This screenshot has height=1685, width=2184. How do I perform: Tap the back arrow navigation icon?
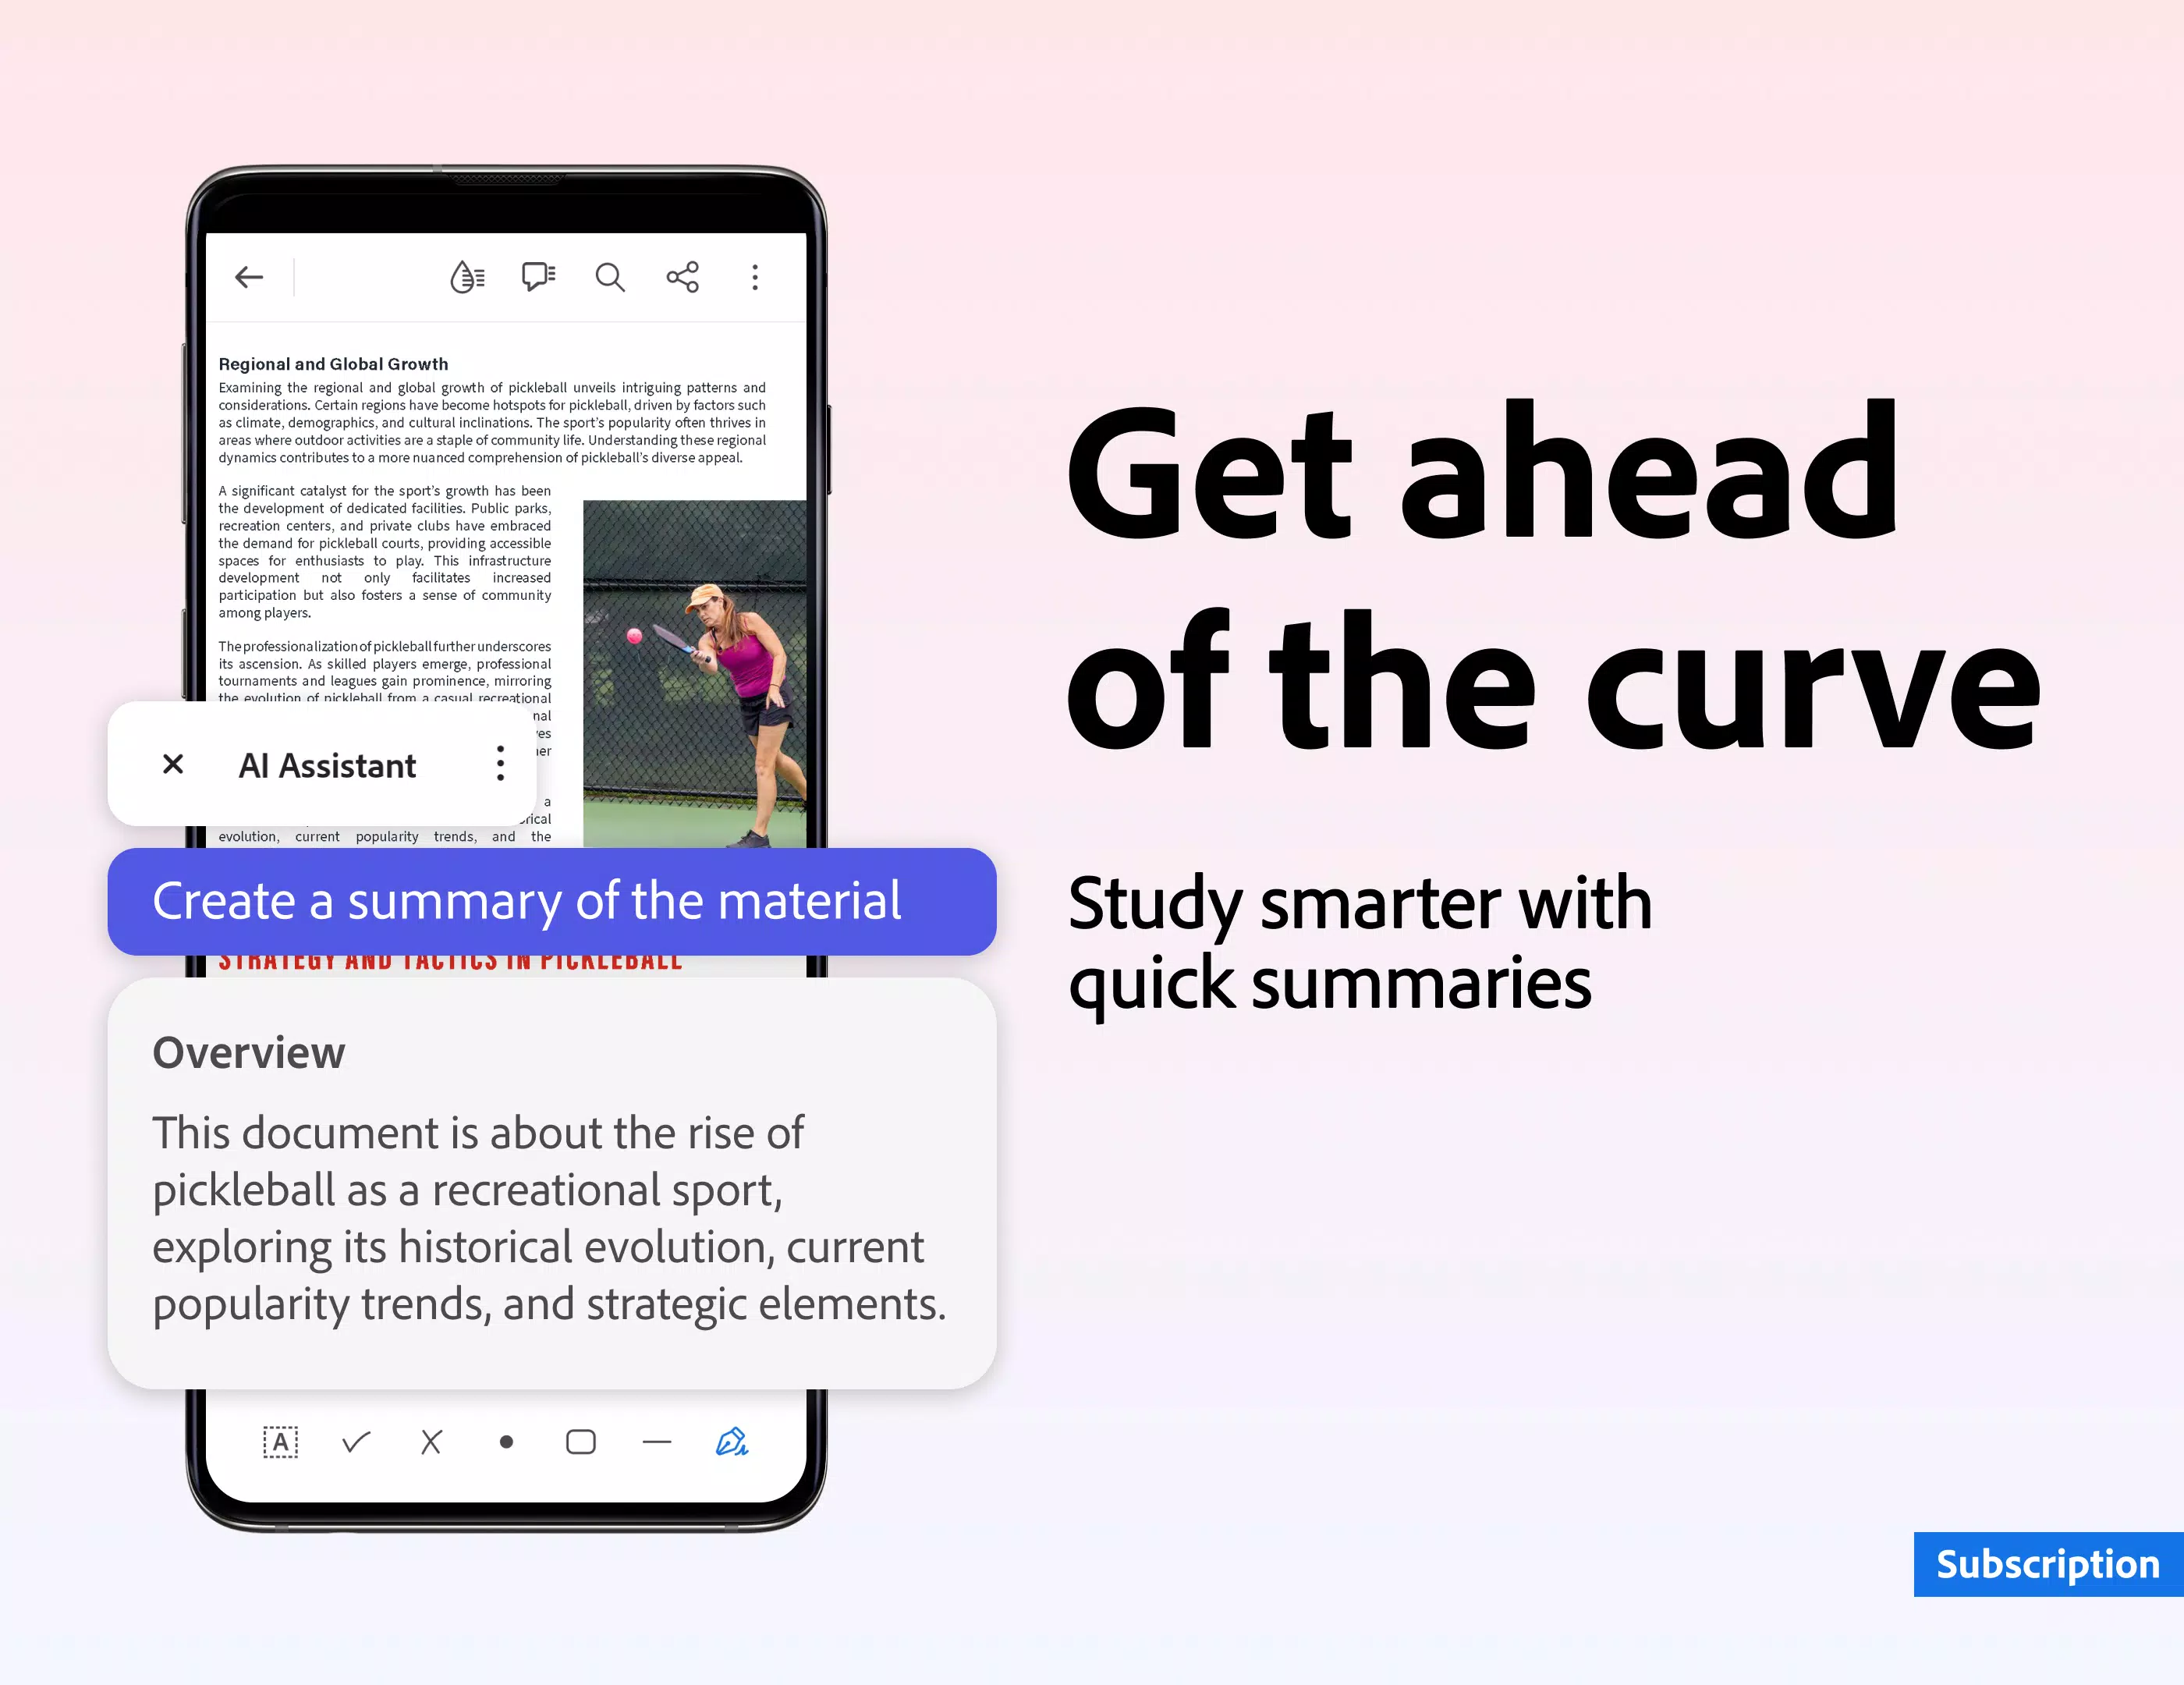point(248,278)
